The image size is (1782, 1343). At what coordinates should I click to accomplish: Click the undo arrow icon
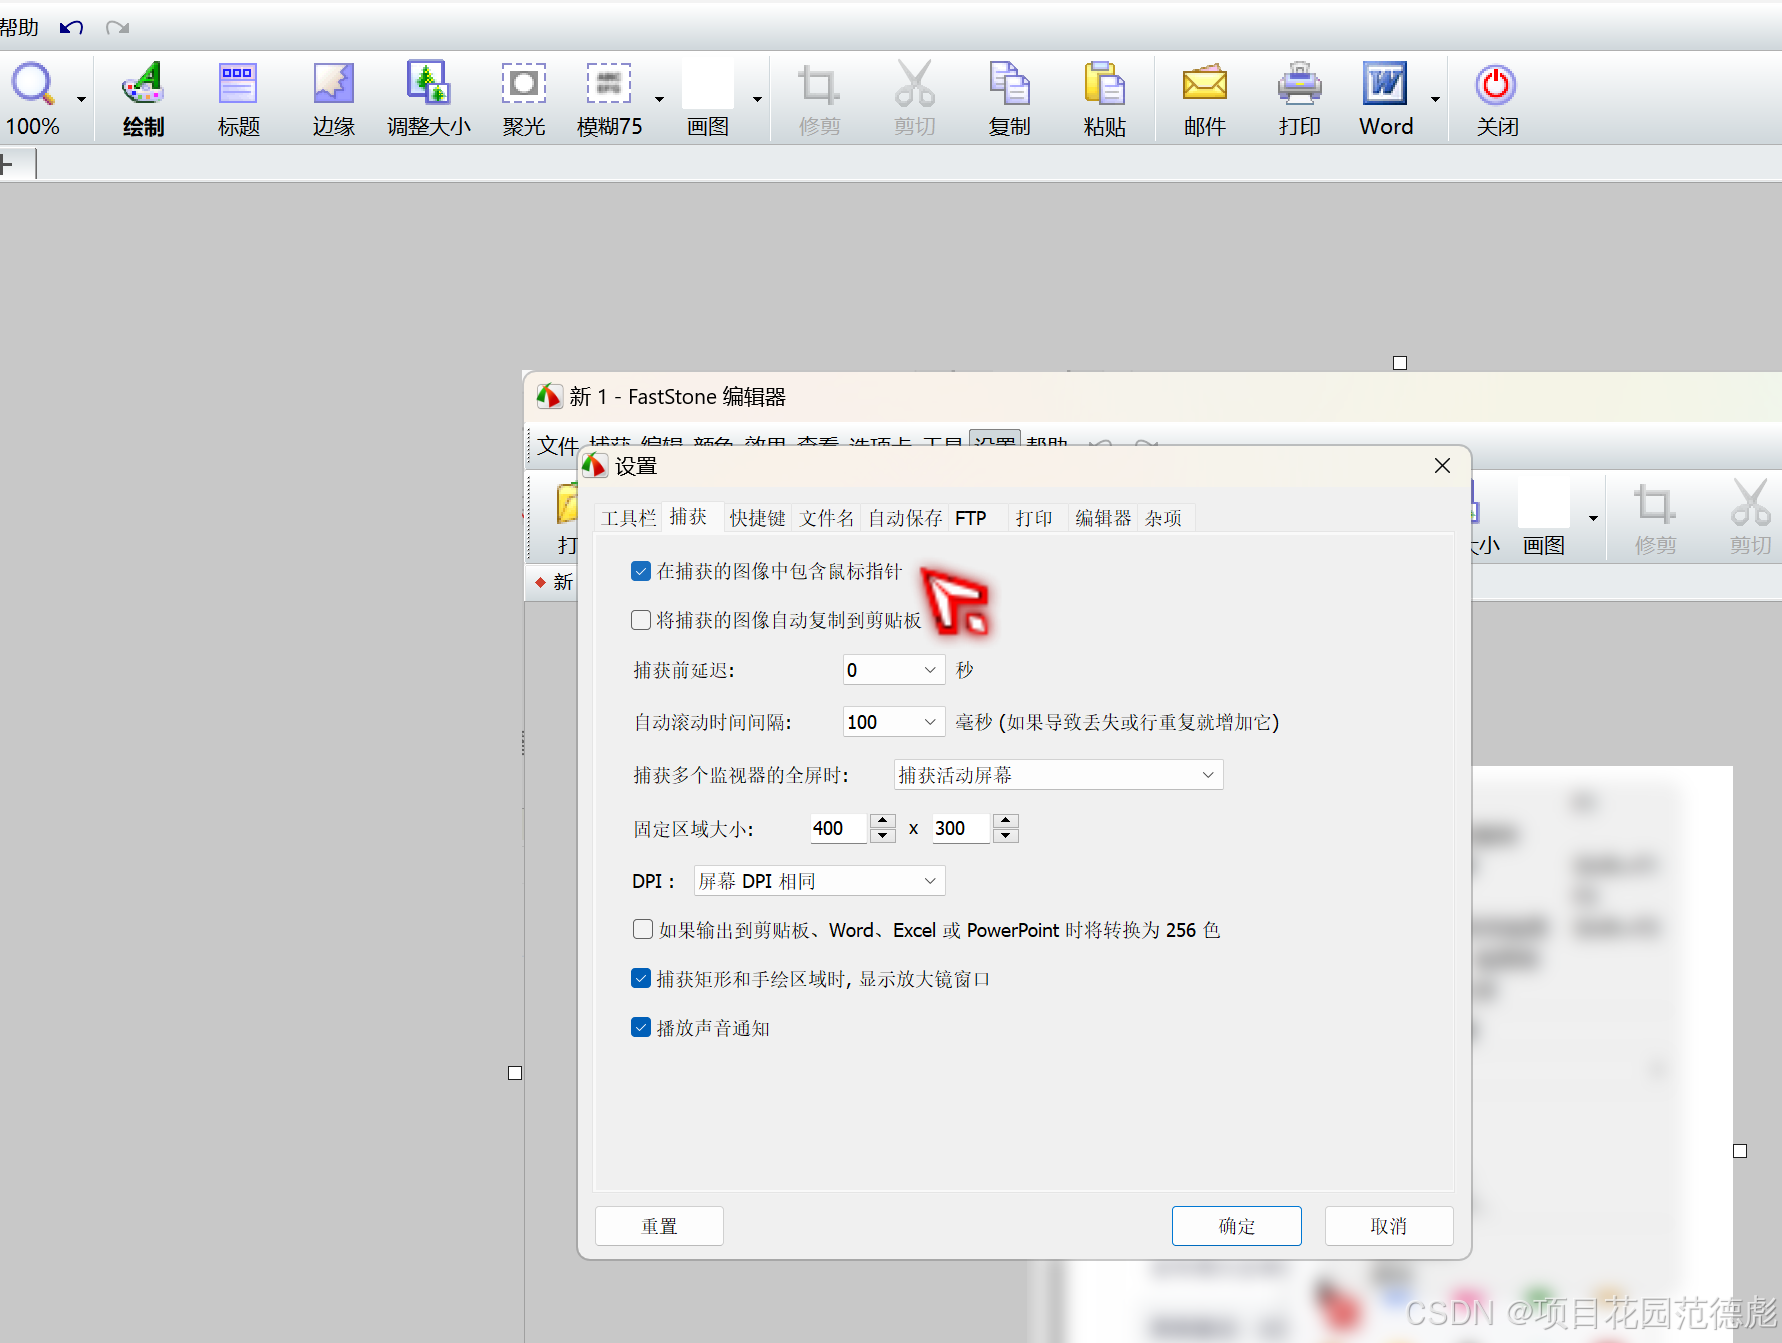click(x=71, y=28)
